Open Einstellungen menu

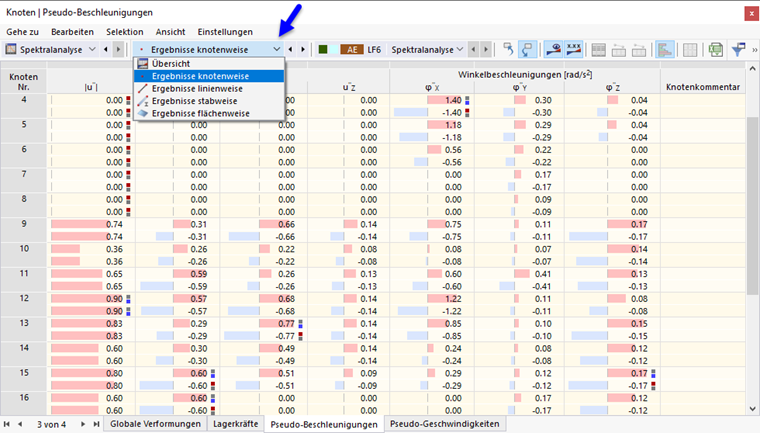225,32
